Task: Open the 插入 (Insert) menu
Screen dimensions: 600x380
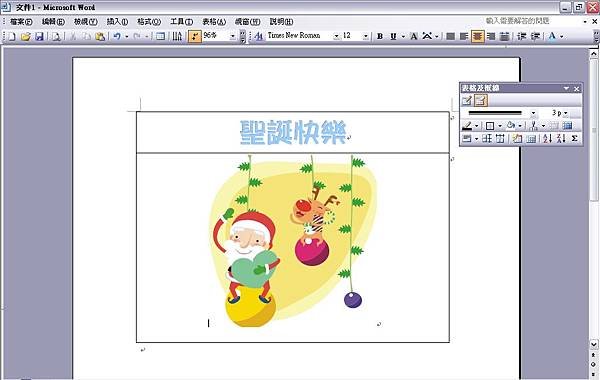Action: click(117, 22)
